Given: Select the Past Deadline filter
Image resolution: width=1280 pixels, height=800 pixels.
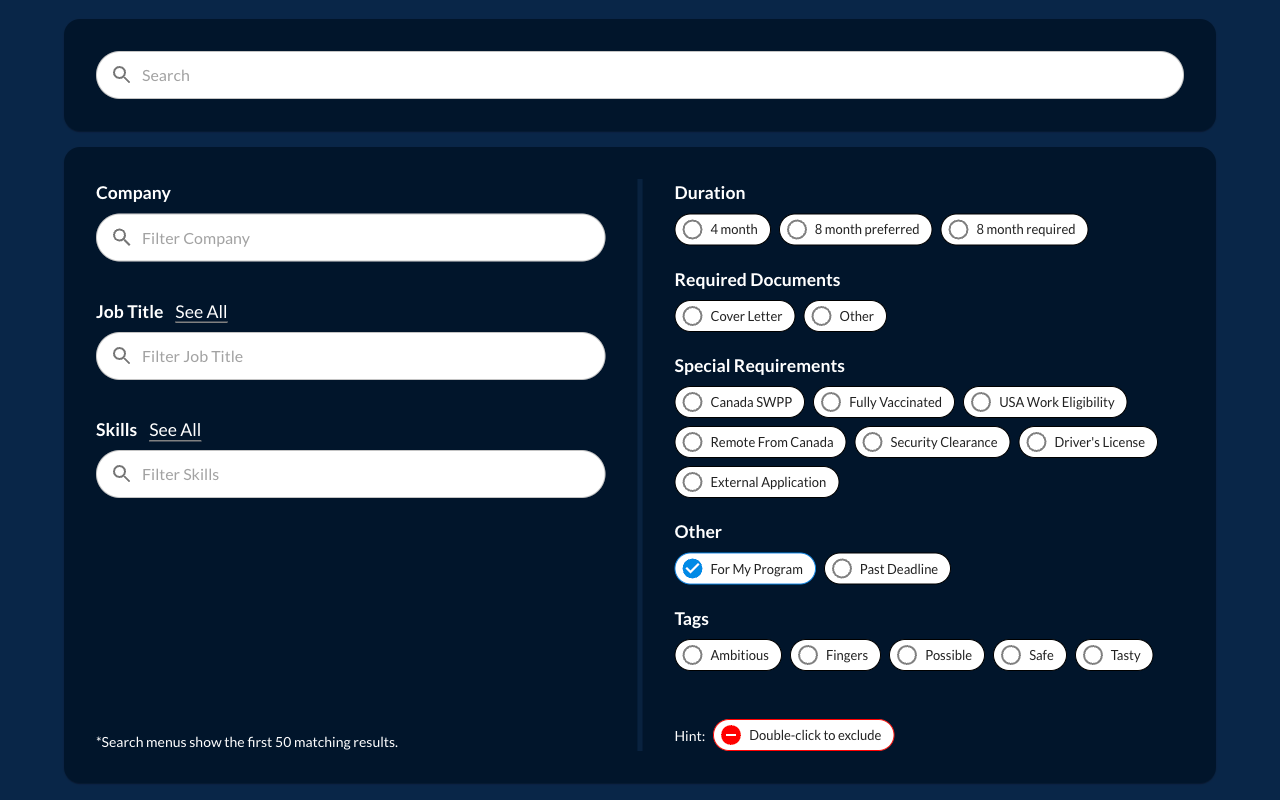Looking at the screenshot, I should [887, 569].
